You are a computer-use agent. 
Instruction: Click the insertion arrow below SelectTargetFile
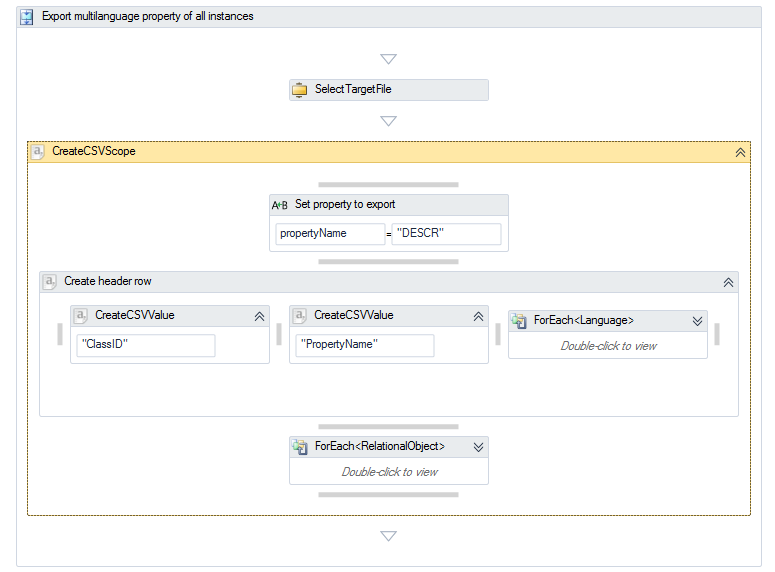388,121
